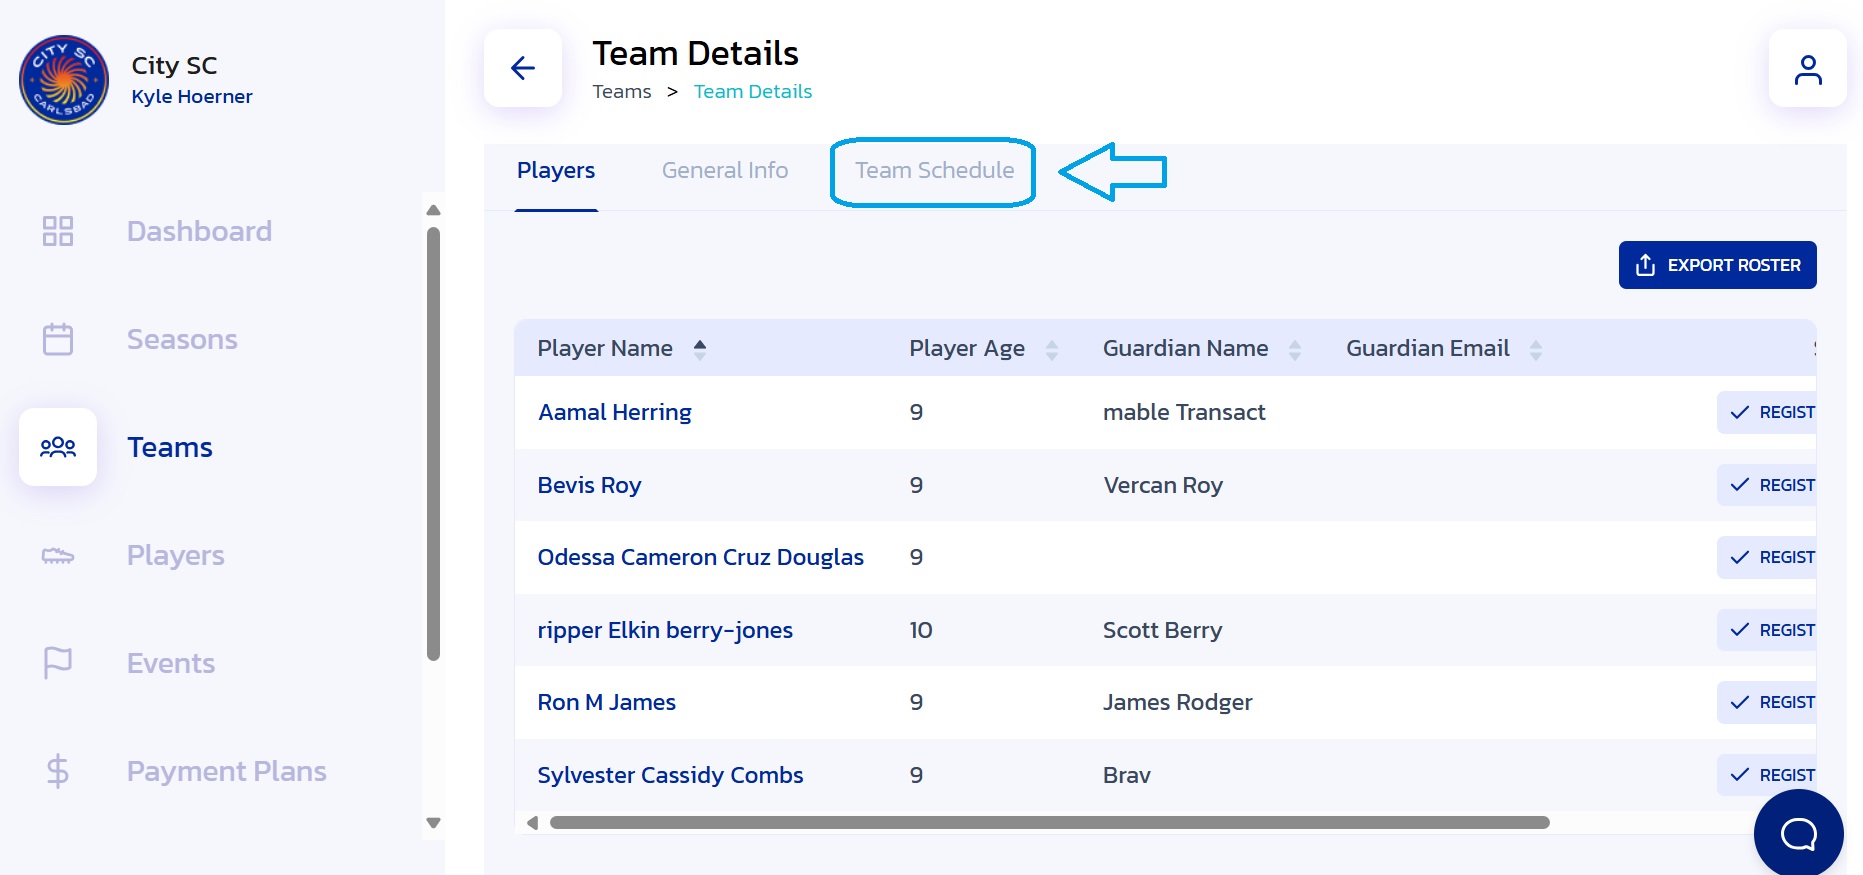Click Kyle Hoerner user name
Viewport: 1863px width, 875px height.
(x=192, y=96)
